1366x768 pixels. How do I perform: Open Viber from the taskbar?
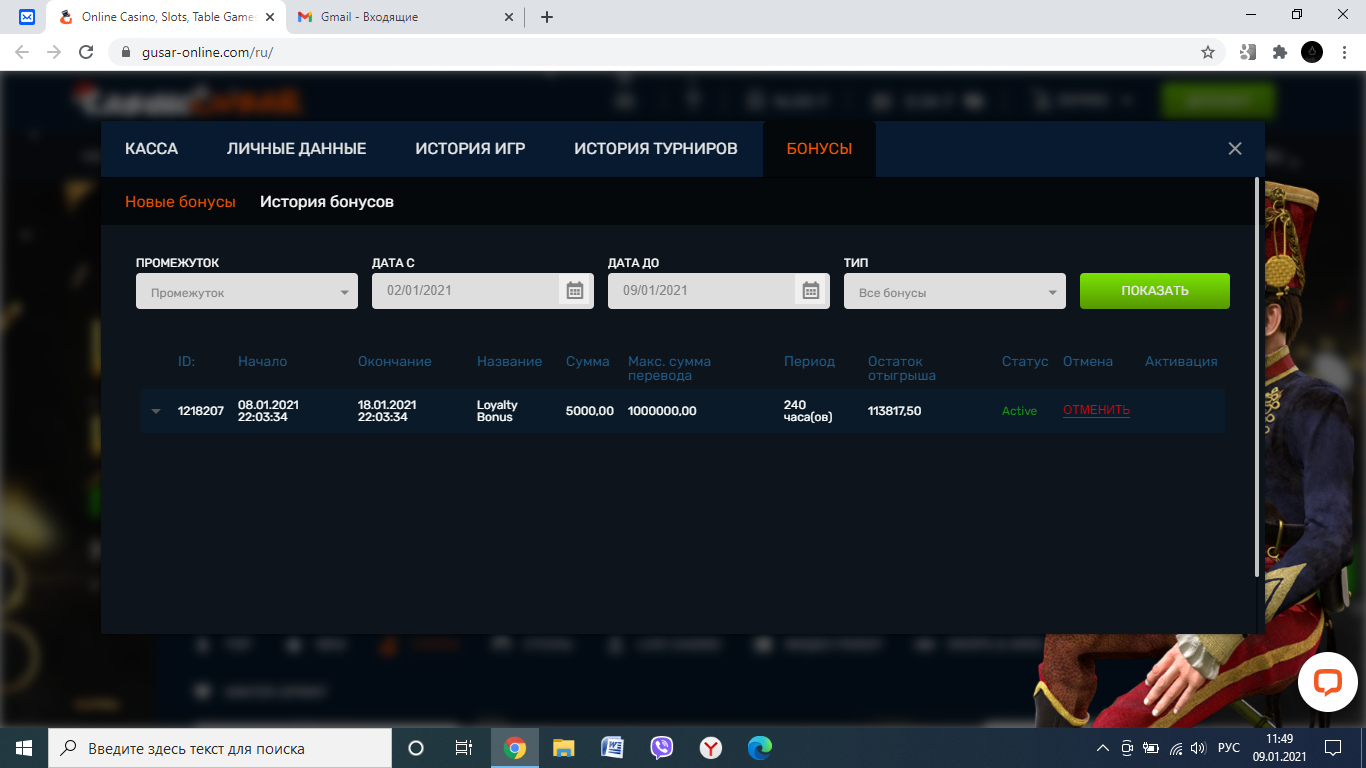661,748
